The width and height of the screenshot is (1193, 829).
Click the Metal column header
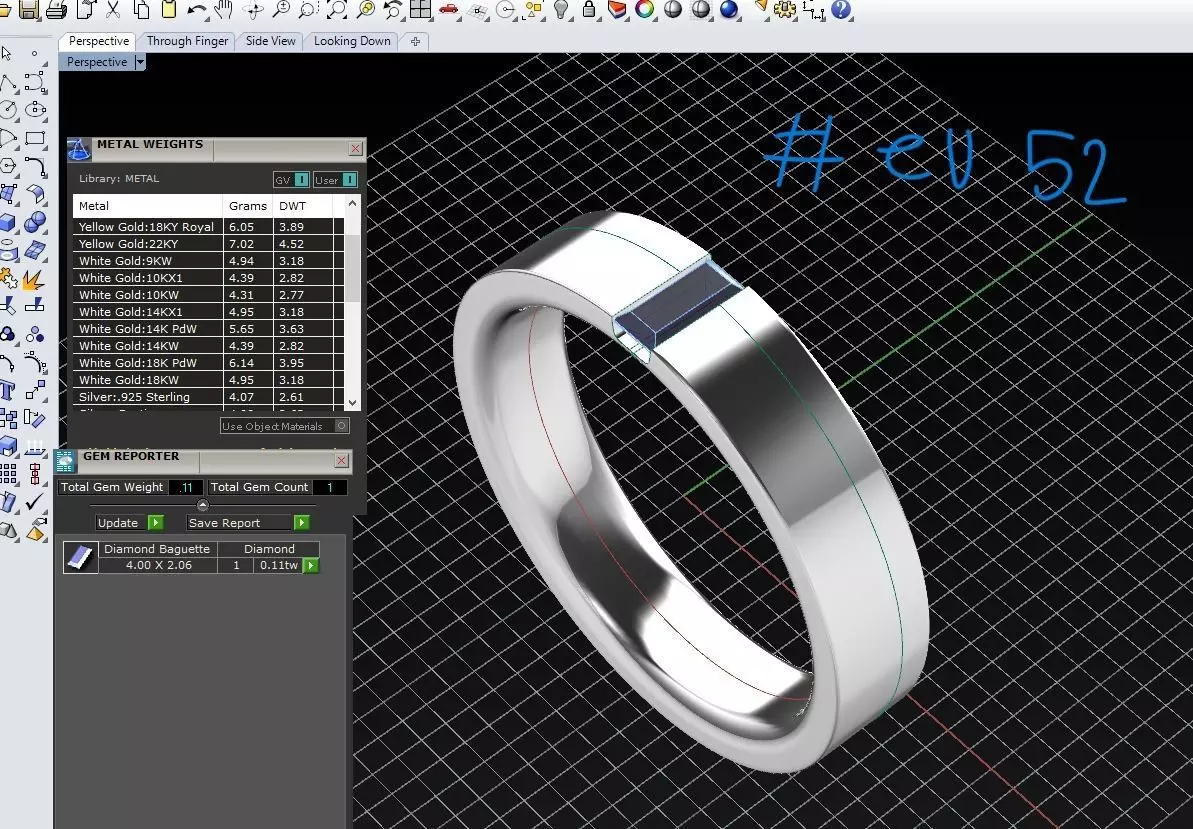click(x=148, y=206)
